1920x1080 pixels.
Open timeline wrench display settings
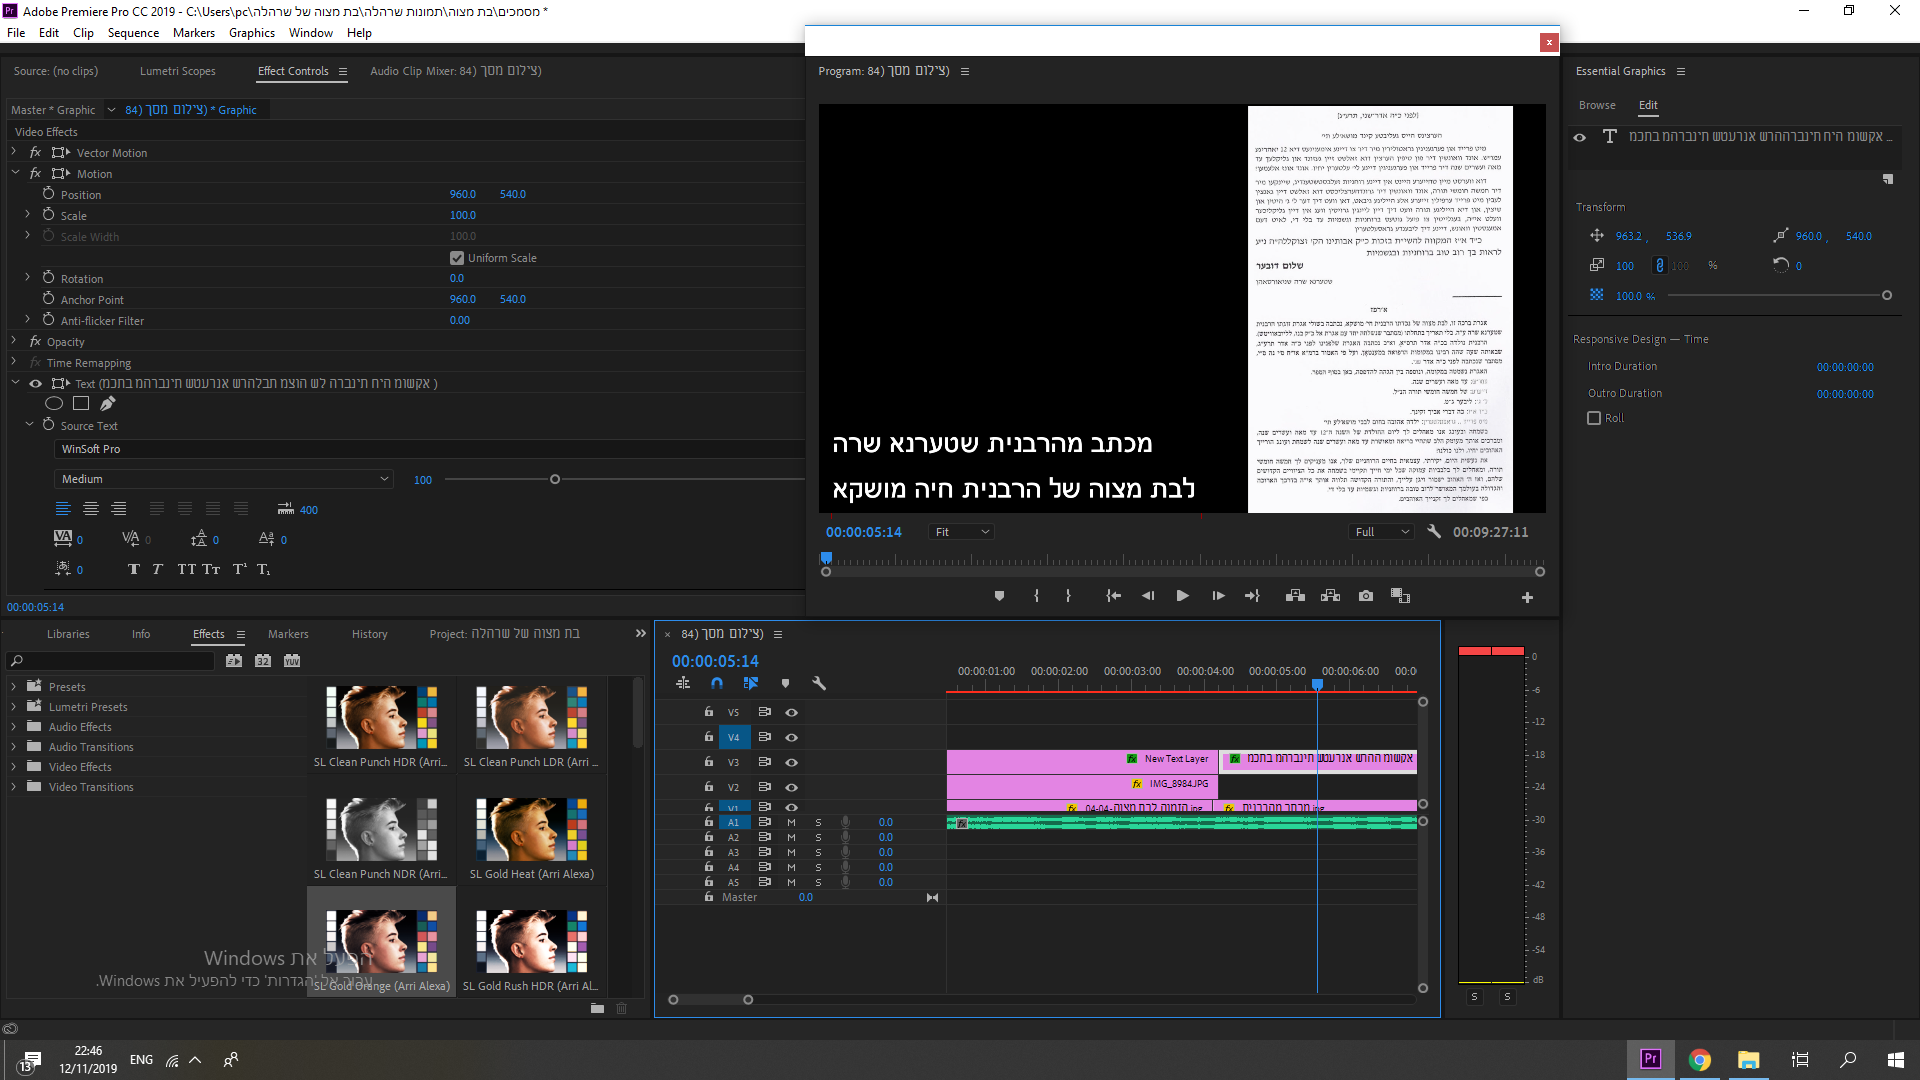[819, 684]
